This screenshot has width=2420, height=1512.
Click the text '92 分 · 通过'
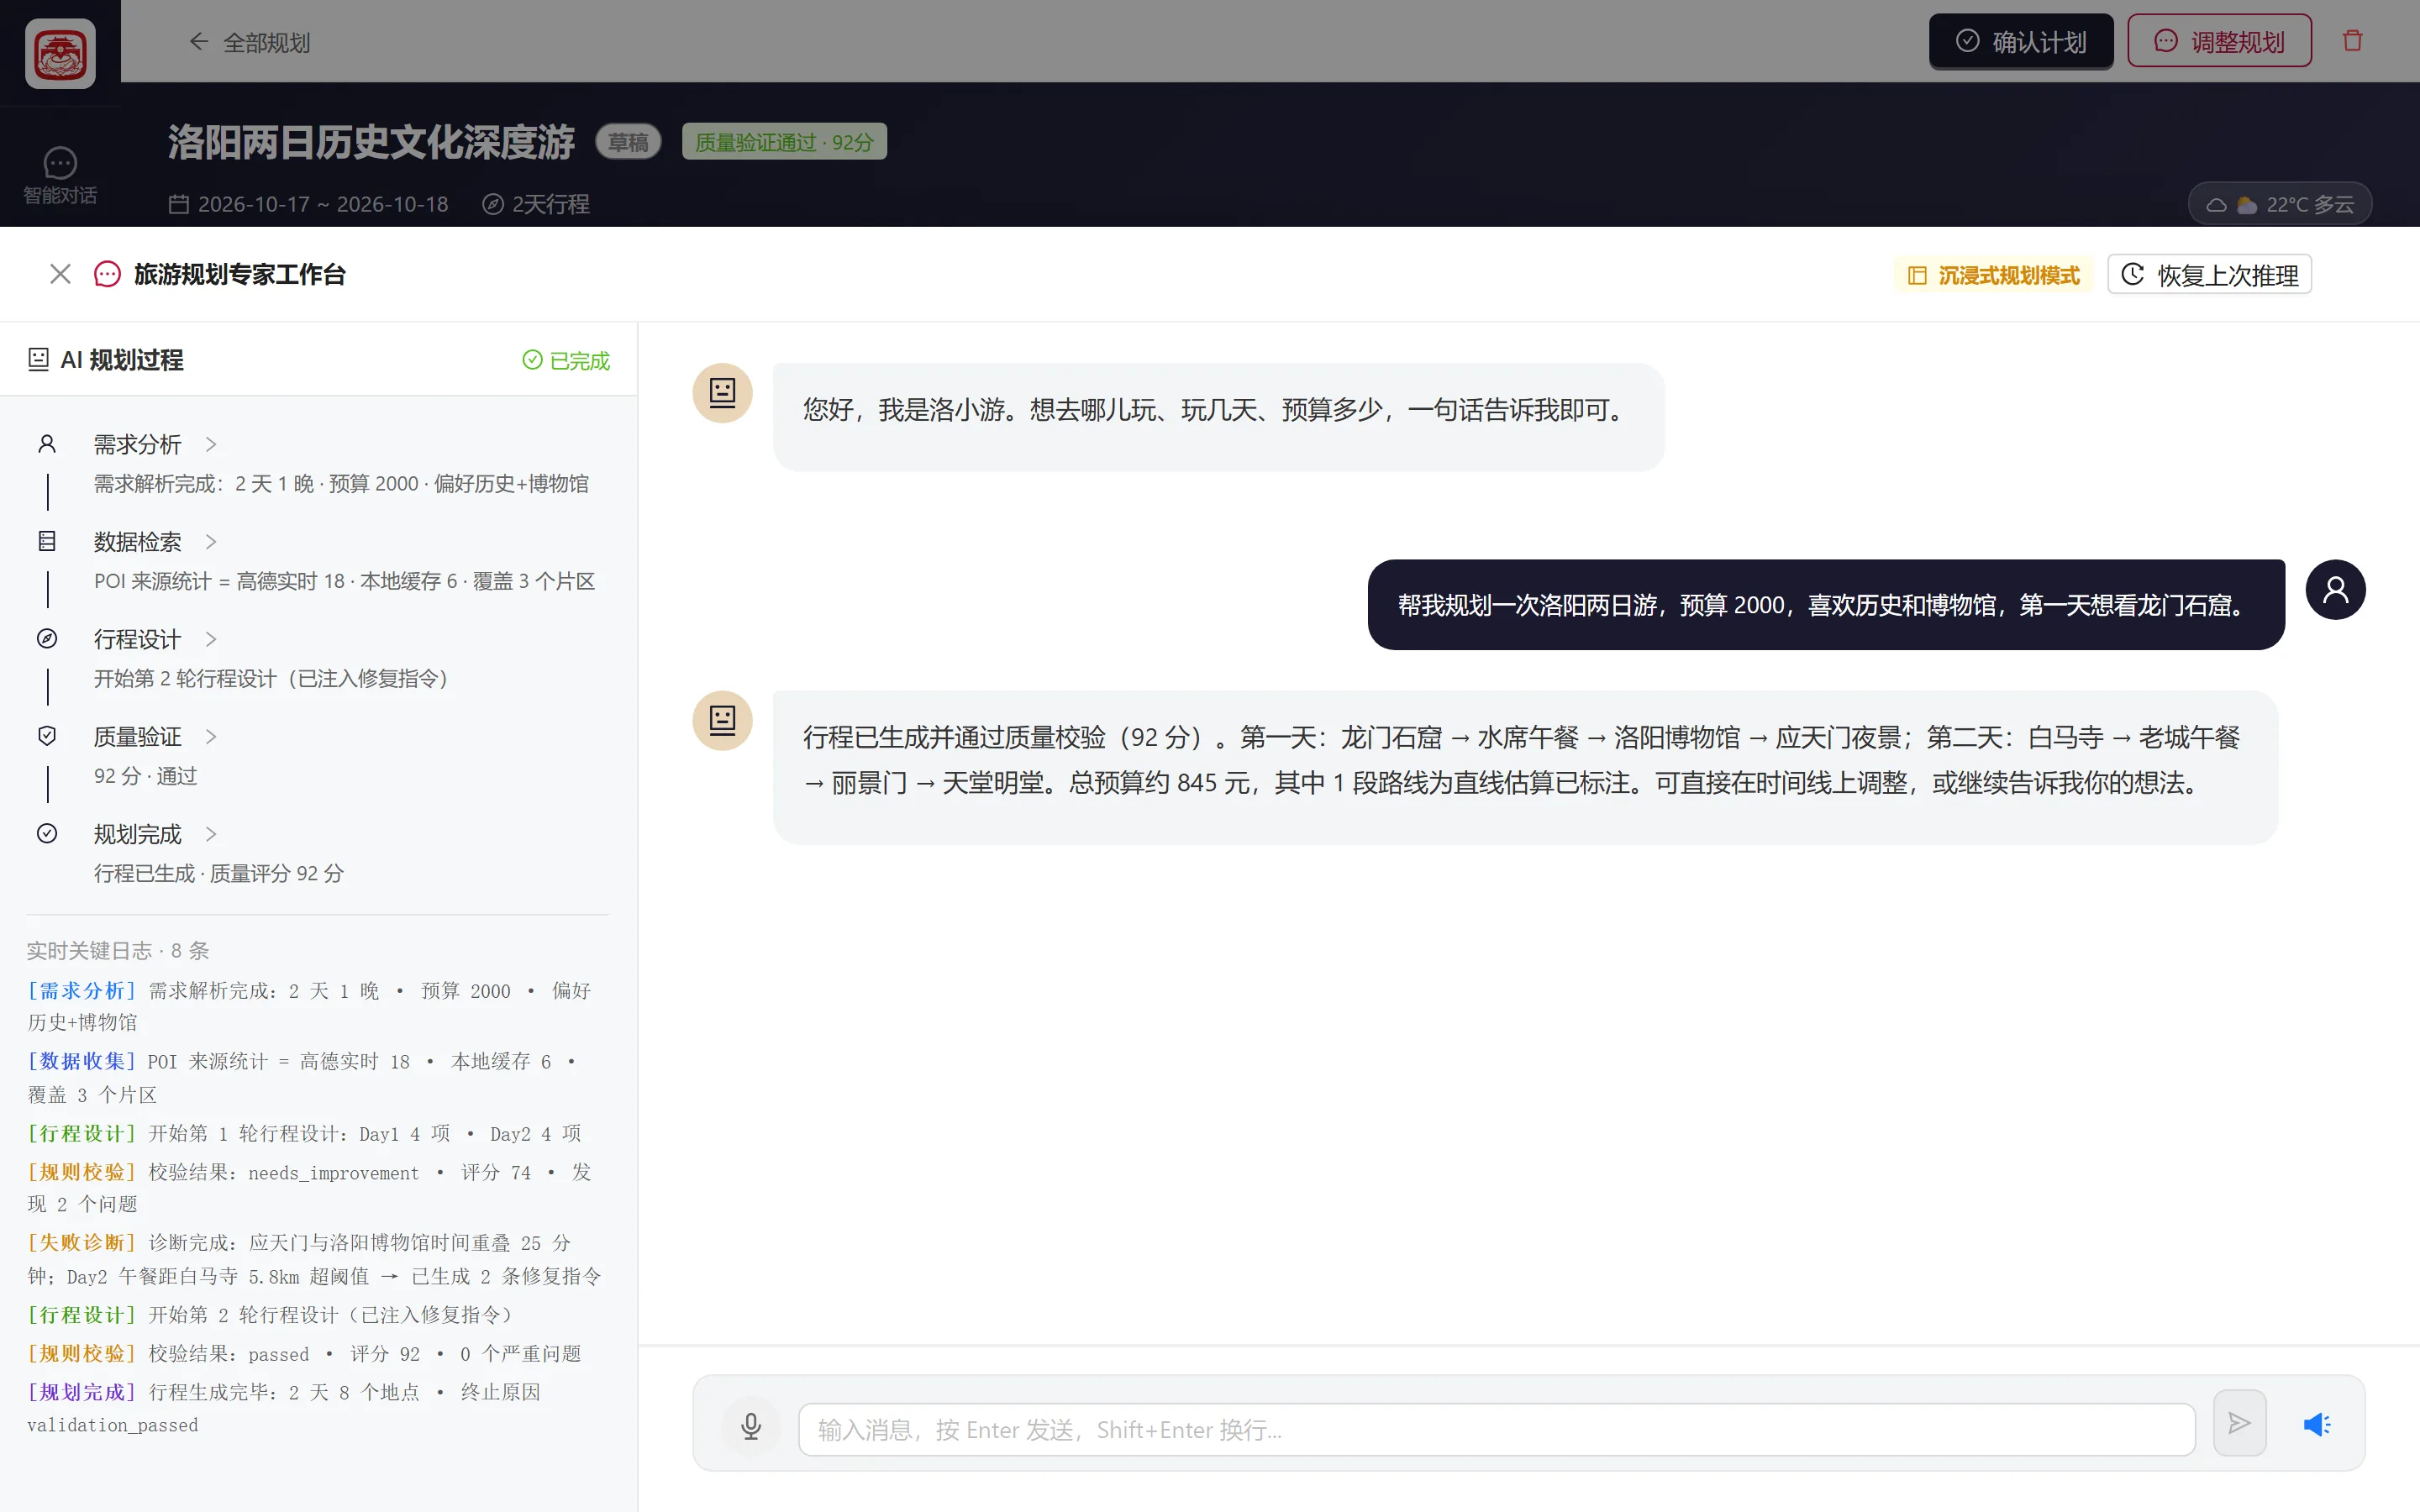point(146,776)
